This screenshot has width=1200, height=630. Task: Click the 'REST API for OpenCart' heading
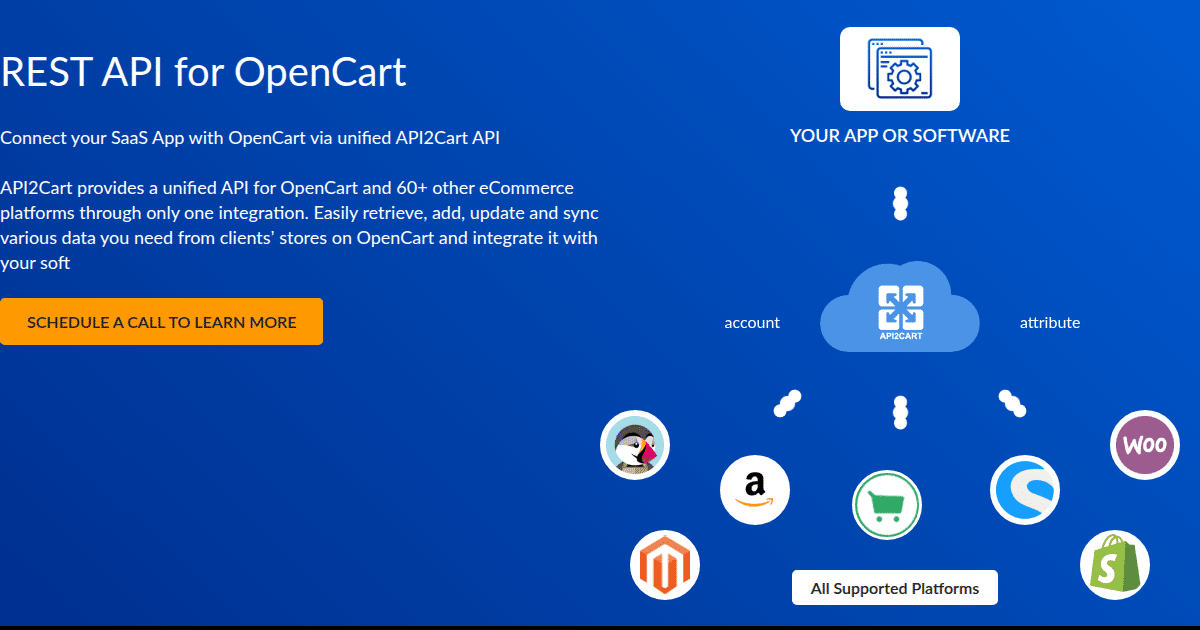(203, 72)
